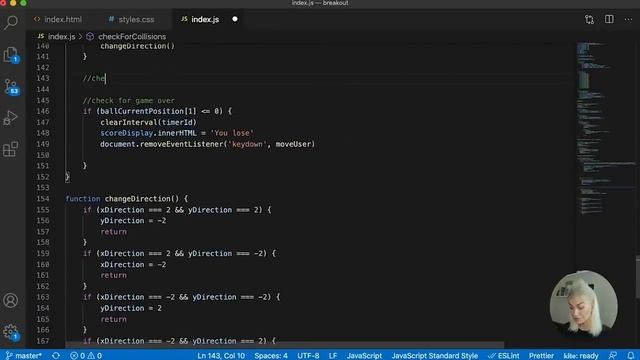Viewport: 640px width, 360px height.
Task: Click 'removeEventListener' on line 149
Action: 182,144
